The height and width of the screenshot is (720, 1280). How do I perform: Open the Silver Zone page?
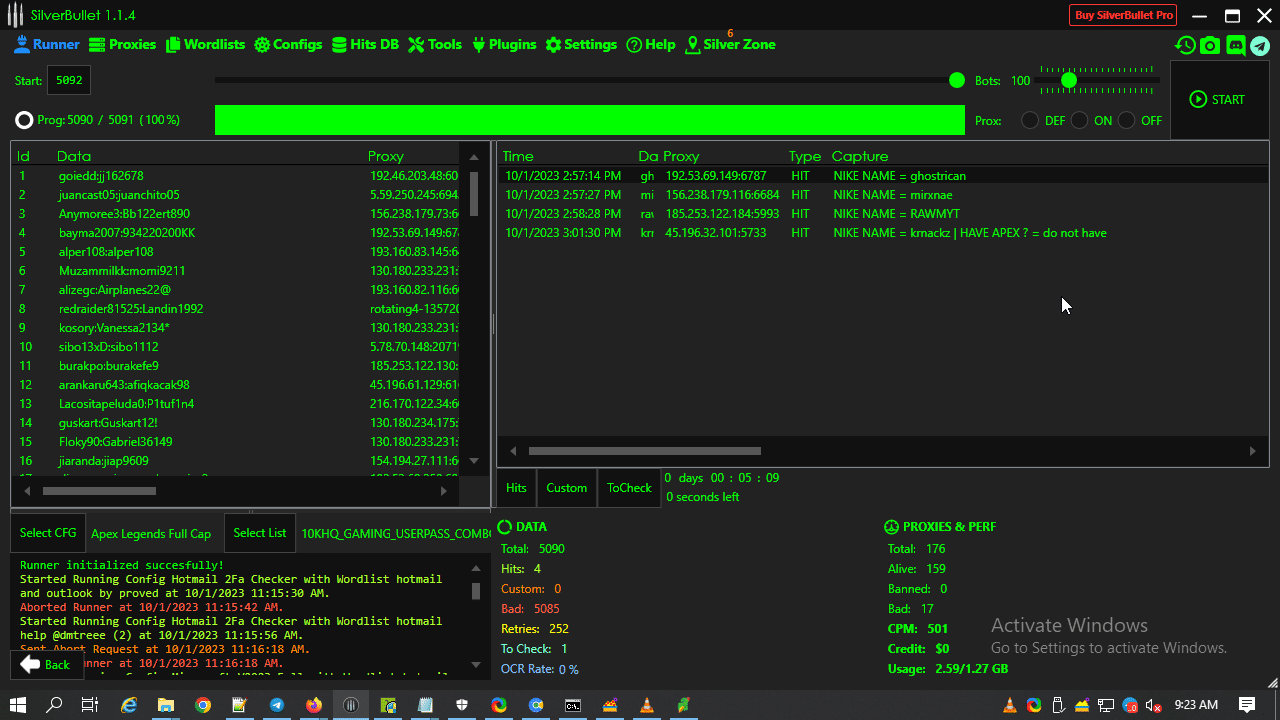point(730,45)
